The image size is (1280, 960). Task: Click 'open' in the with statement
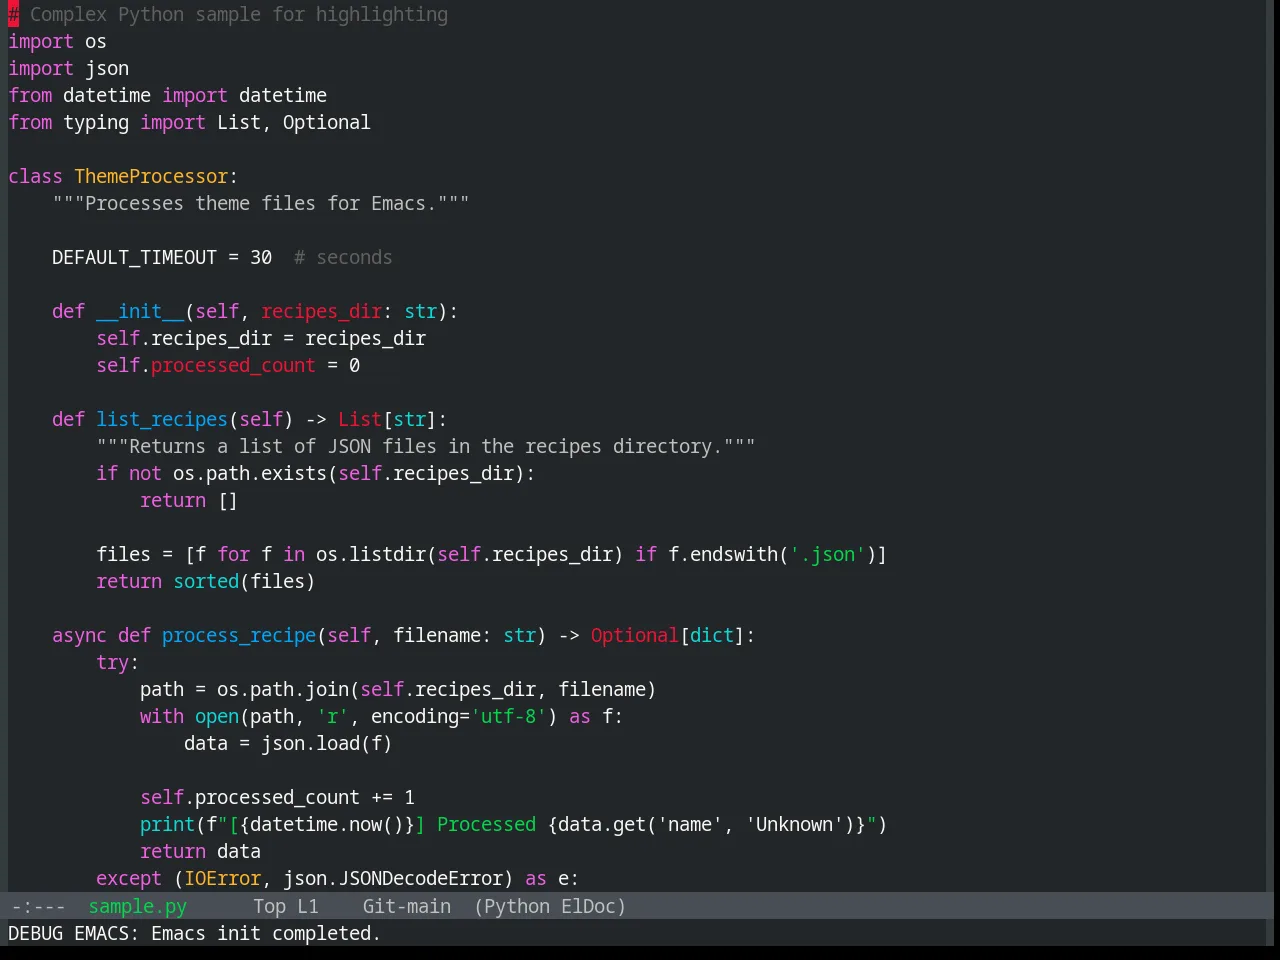[x=217, y=716]
